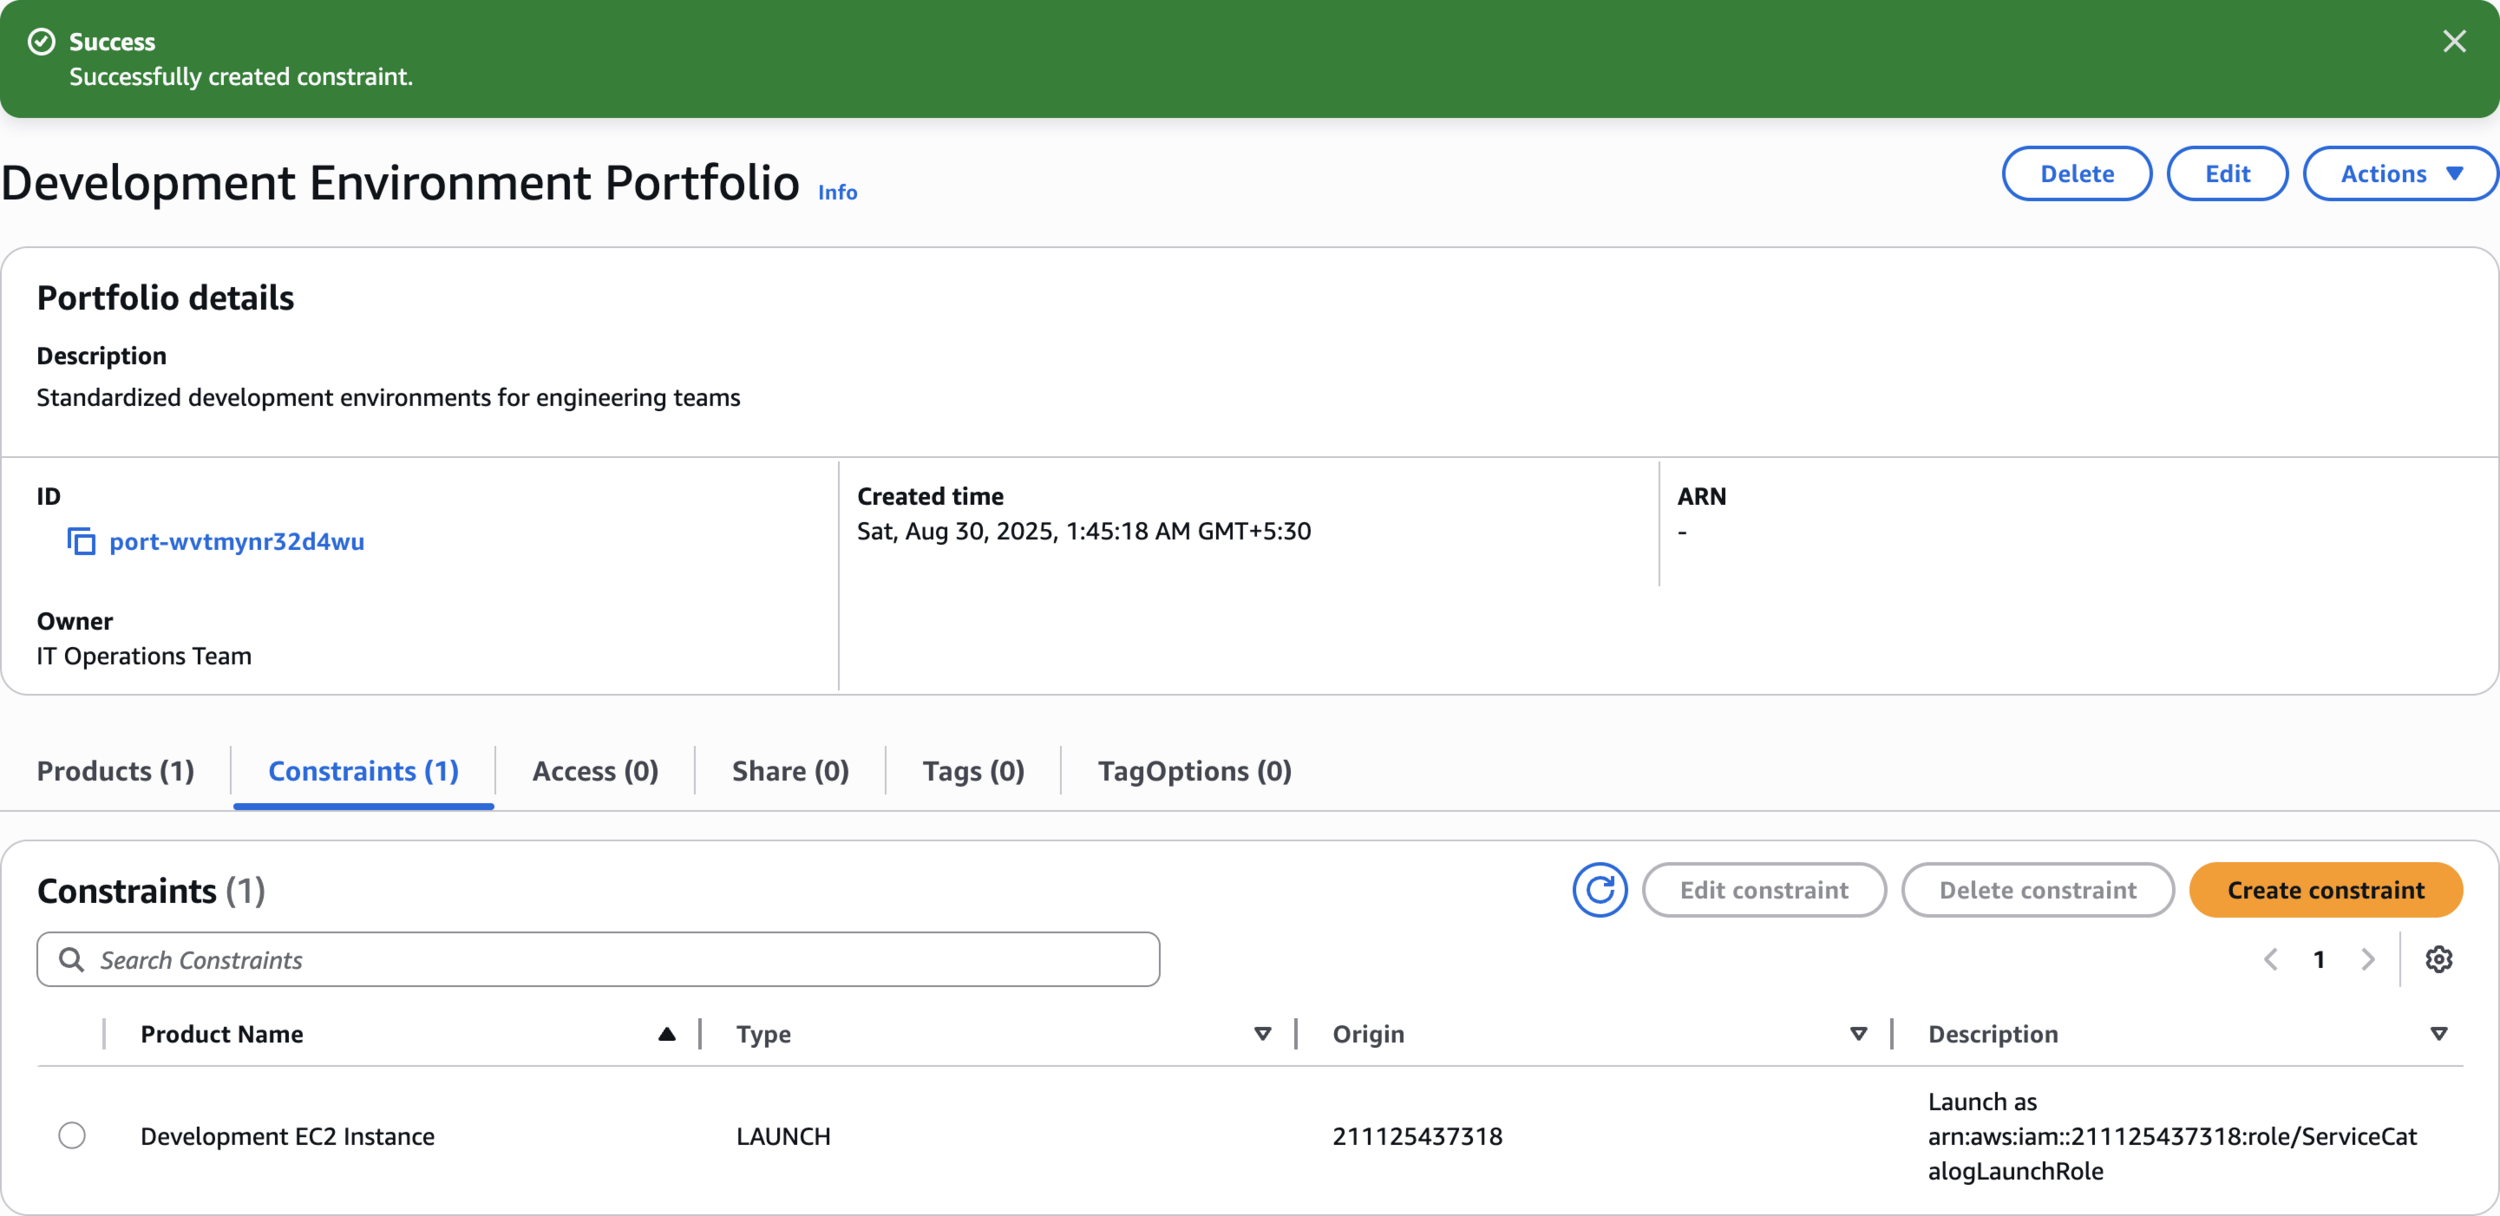Viewport: 2500px width, 1216px height.
Task: Sort by Type column arrow
Action: (1262, 1034)
